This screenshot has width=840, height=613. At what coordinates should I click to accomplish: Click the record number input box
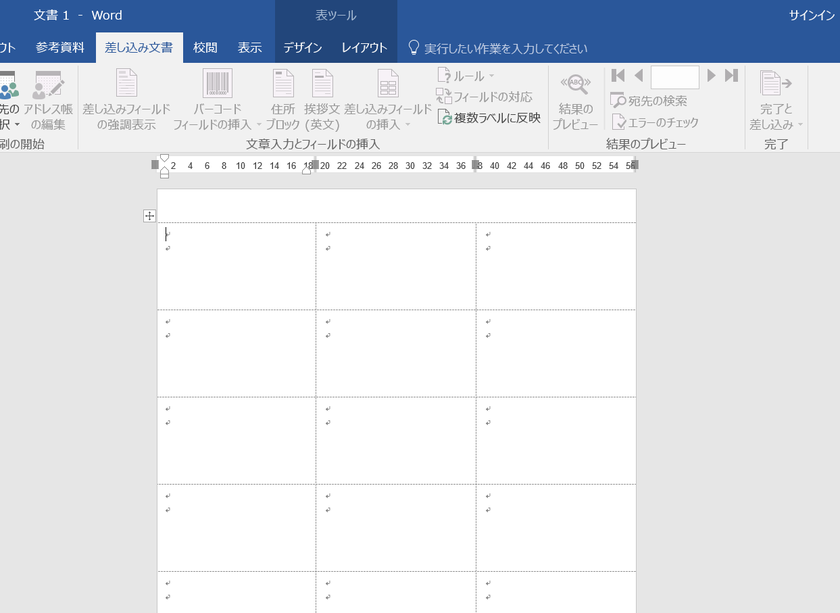tap(674, 77)
